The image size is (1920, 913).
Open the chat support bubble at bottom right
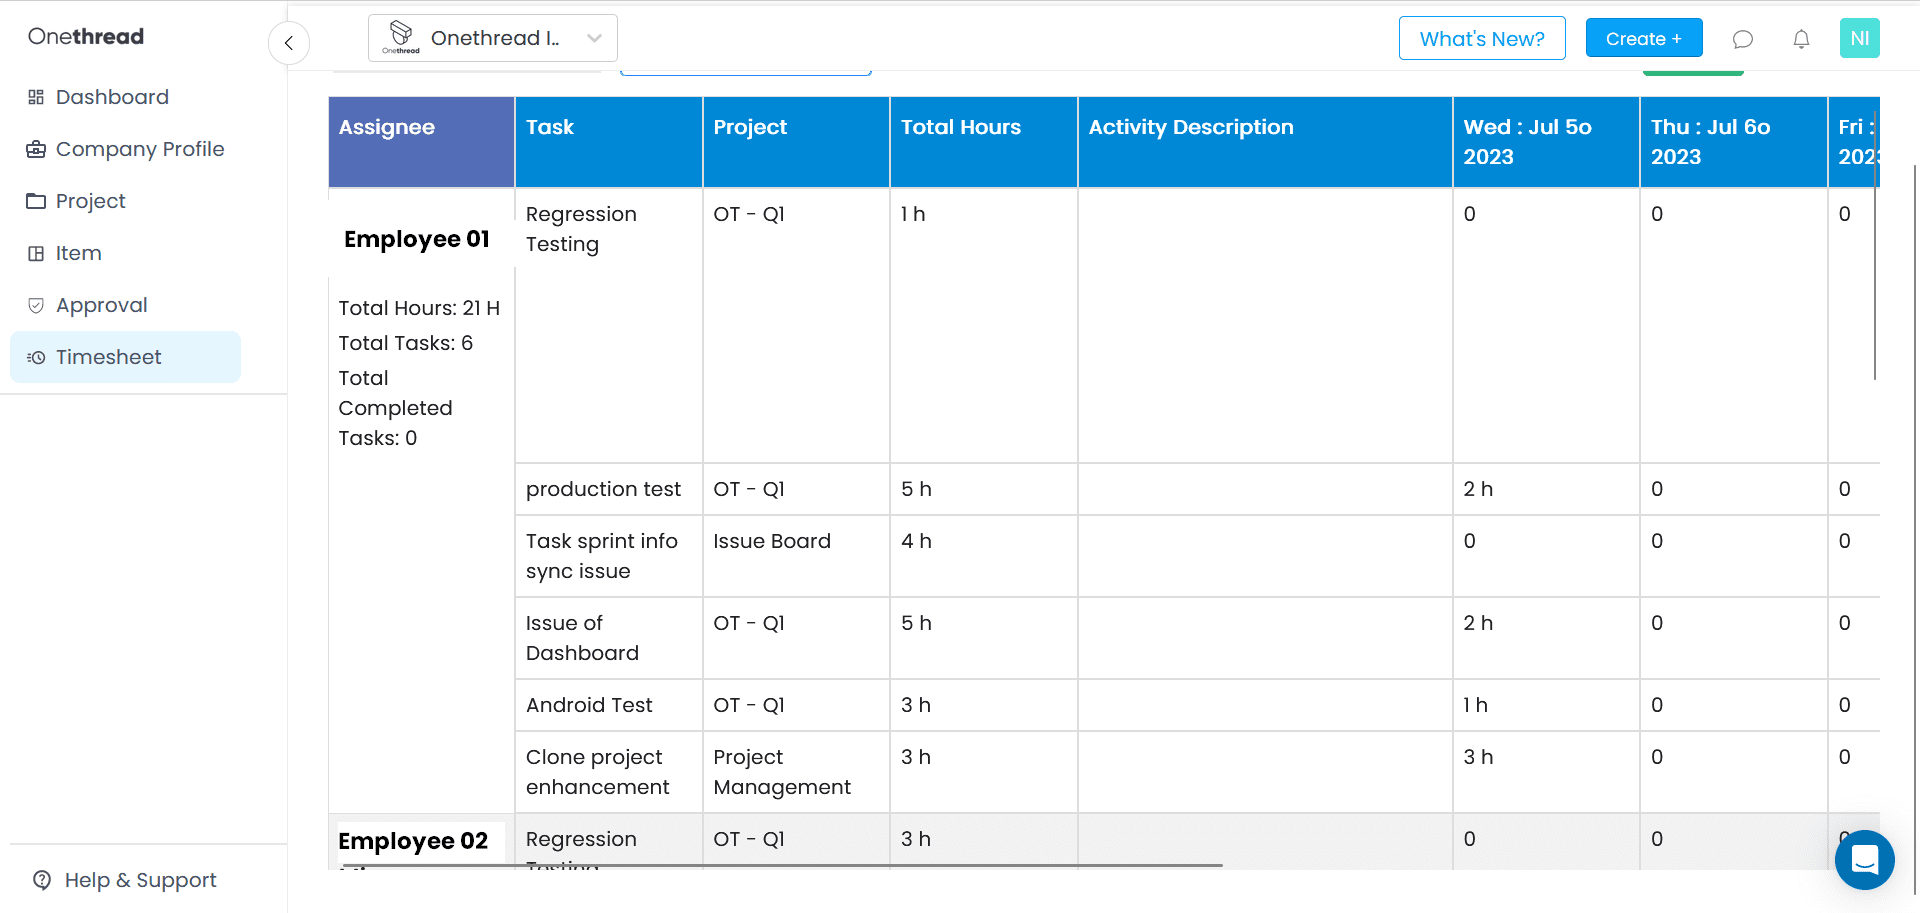pos(1864,860)
